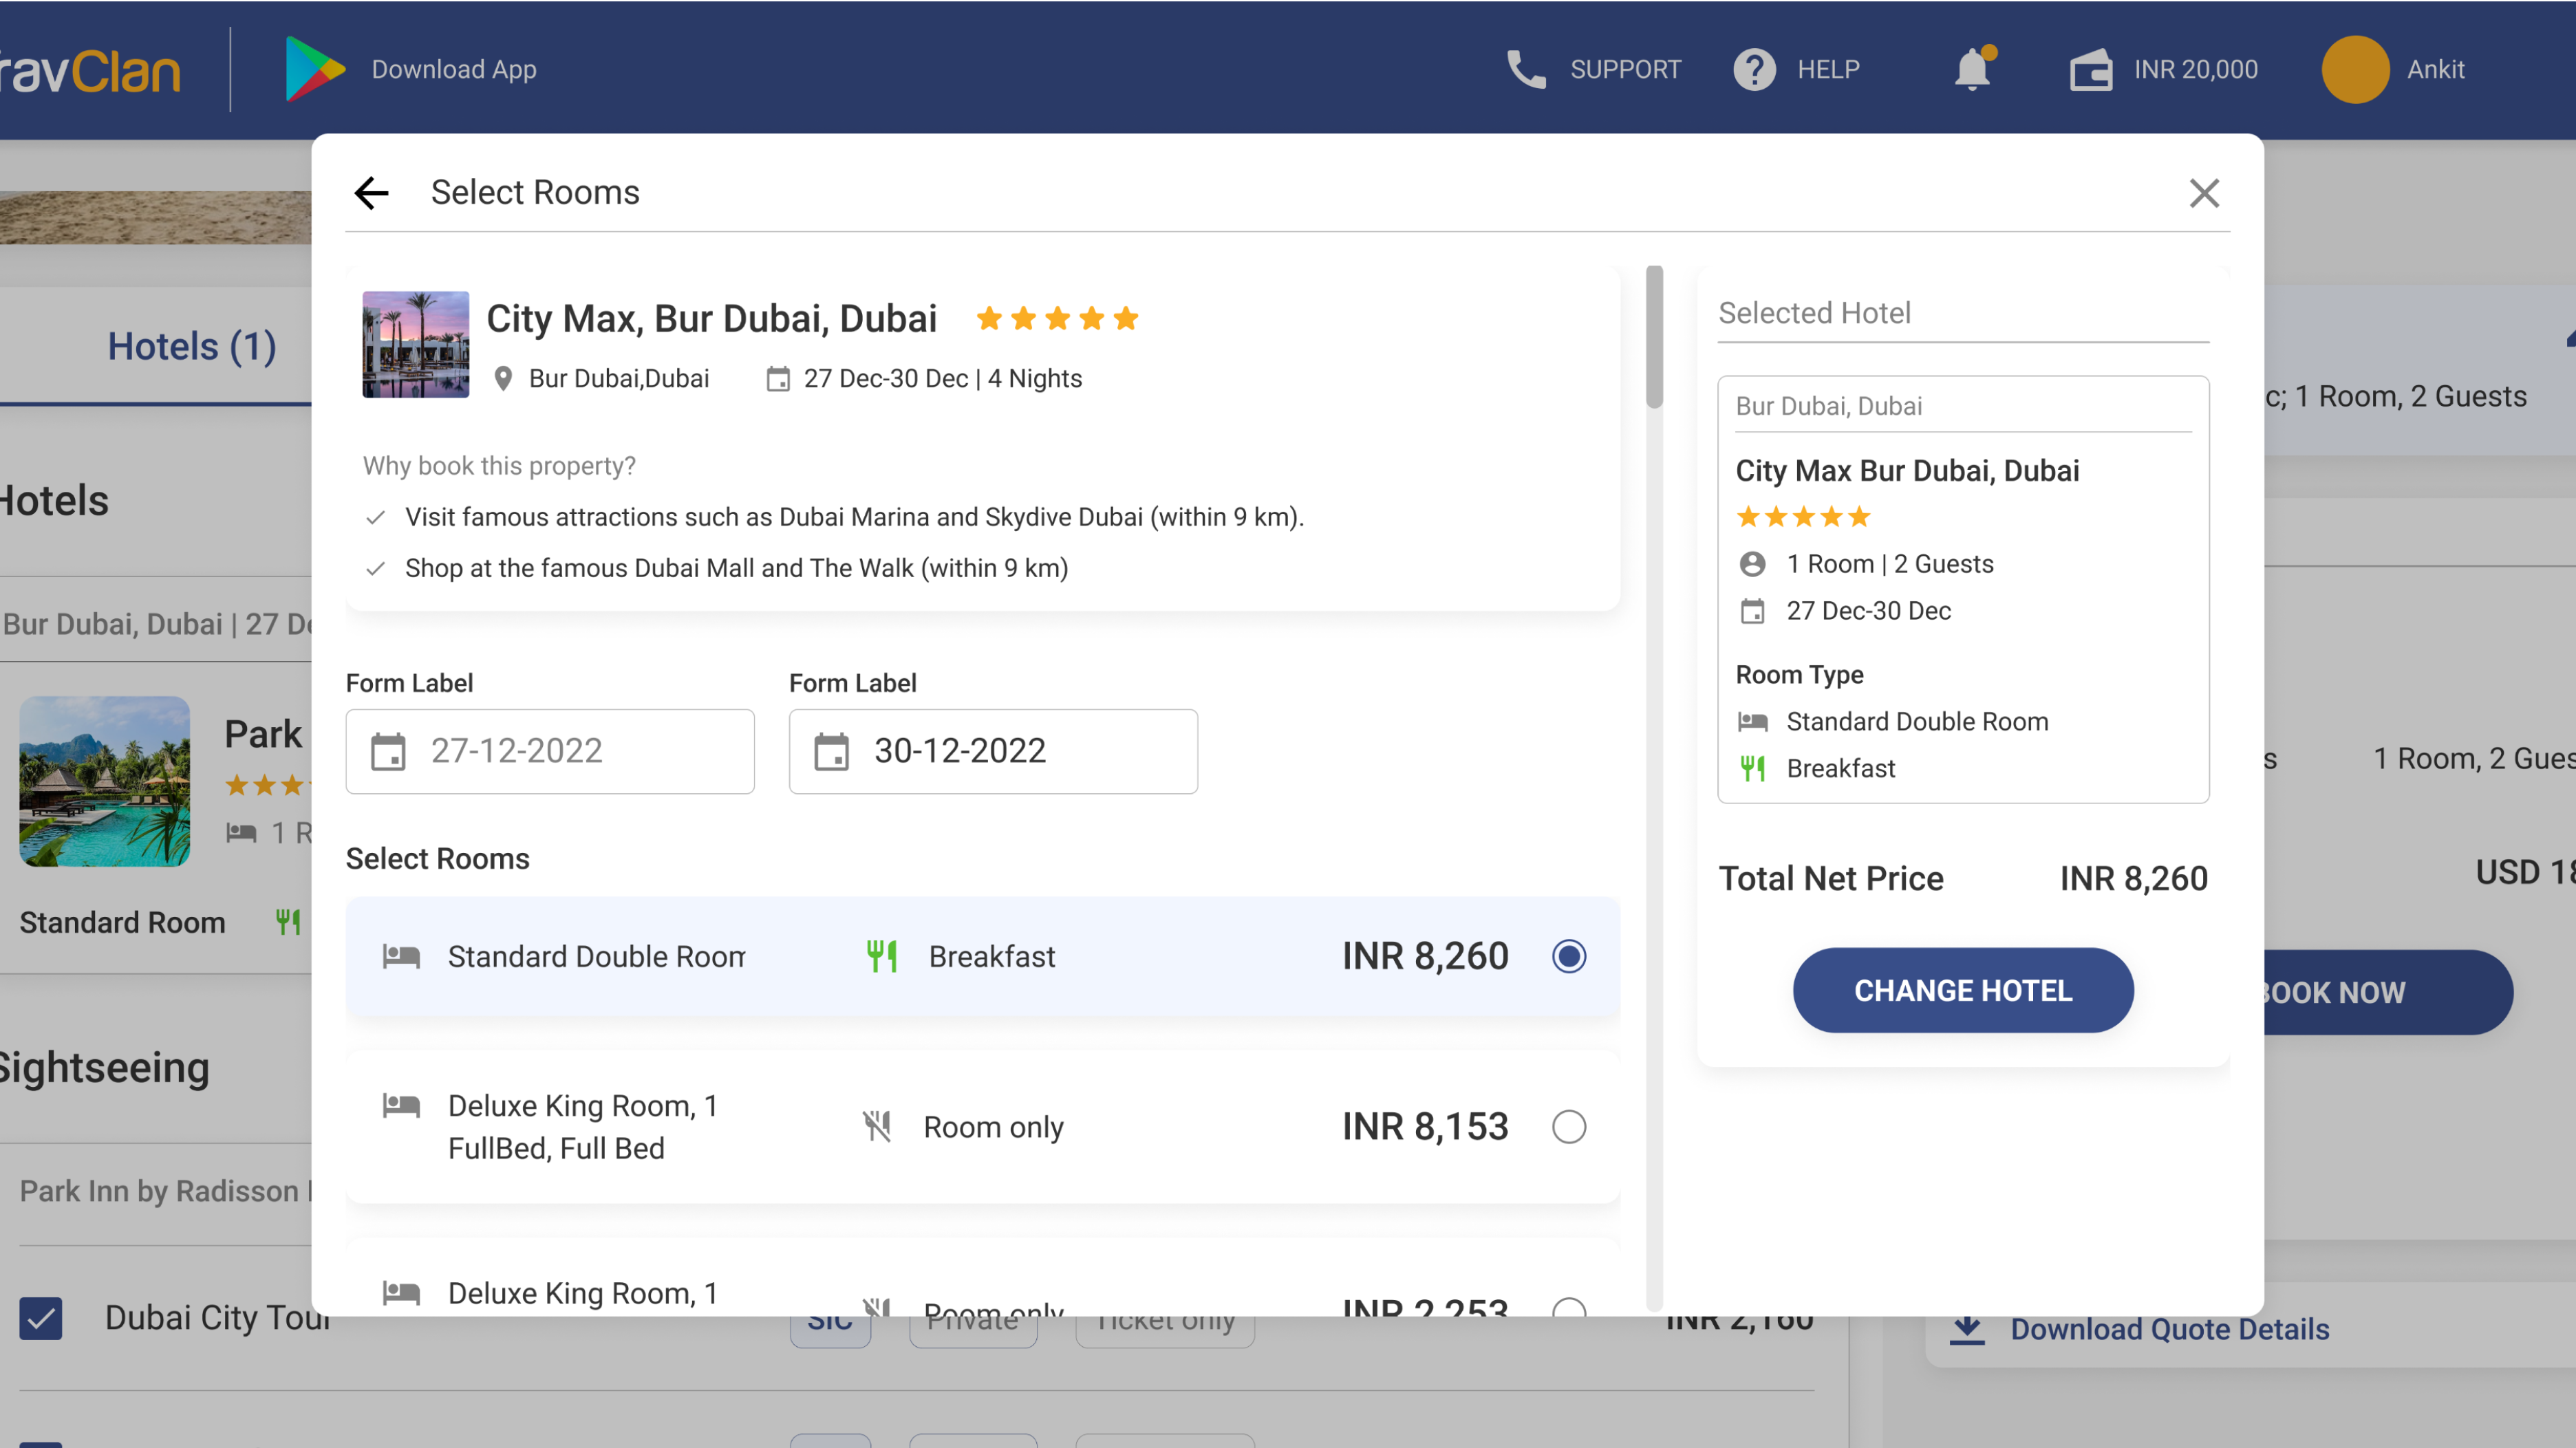
Task: Open the notification bell
Action: point(1973,68)
